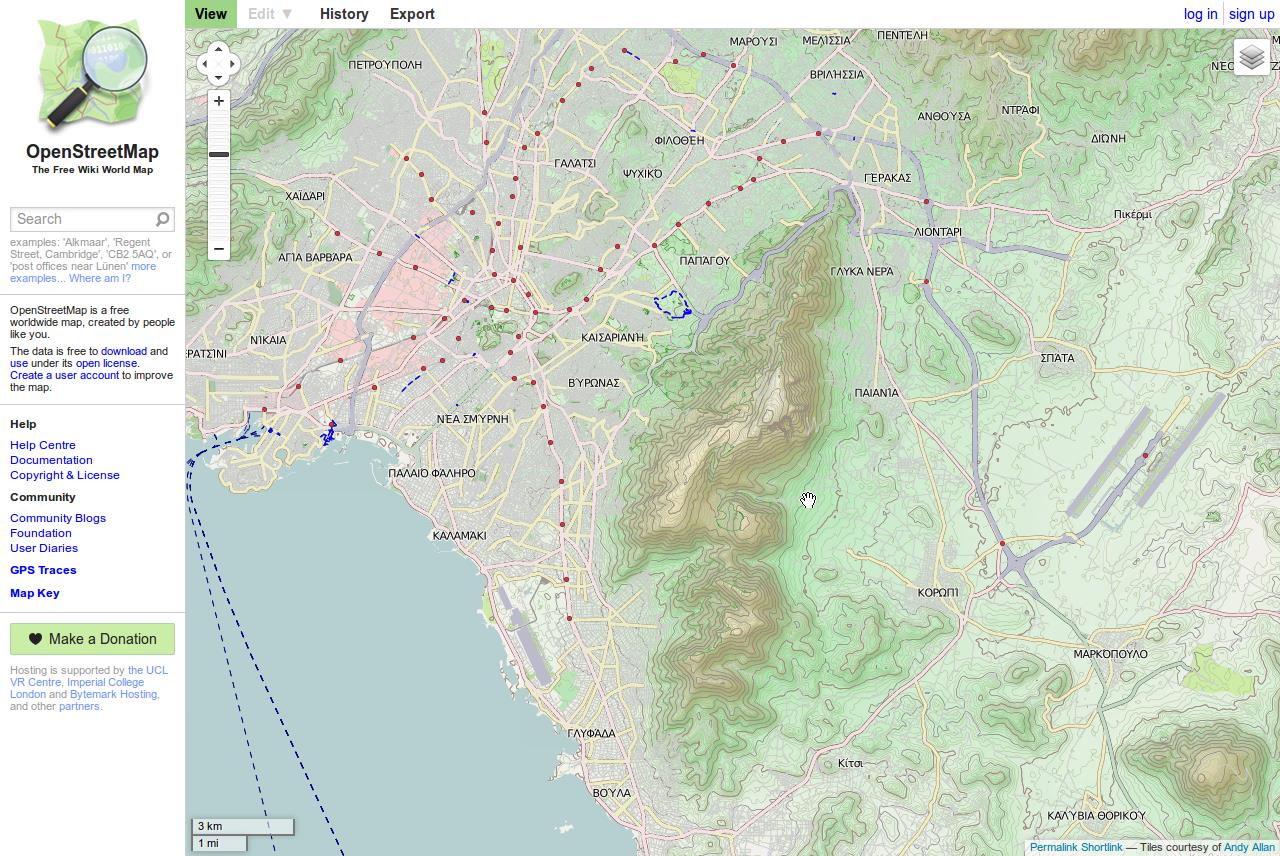Click the ΓΛΥΦΑΔΑ map label

591,733
